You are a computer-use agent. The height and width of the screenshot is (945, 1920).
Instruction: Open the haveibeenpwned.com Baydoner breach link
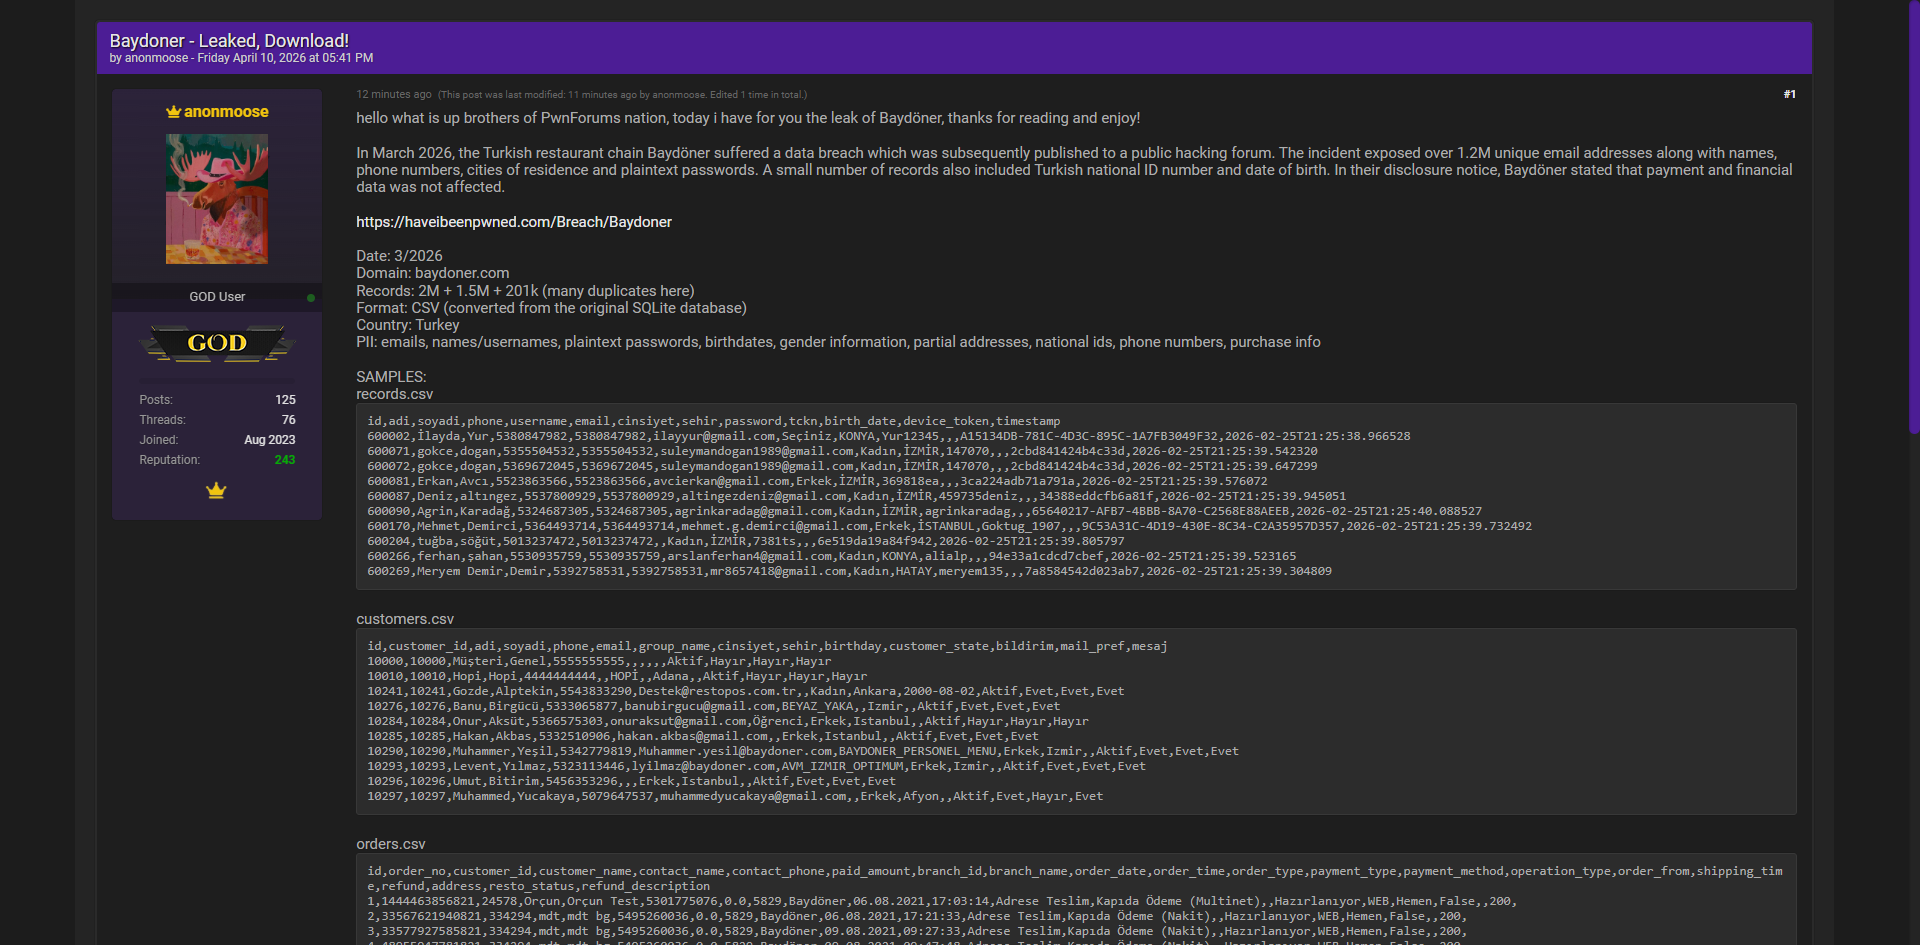(514, 222)
